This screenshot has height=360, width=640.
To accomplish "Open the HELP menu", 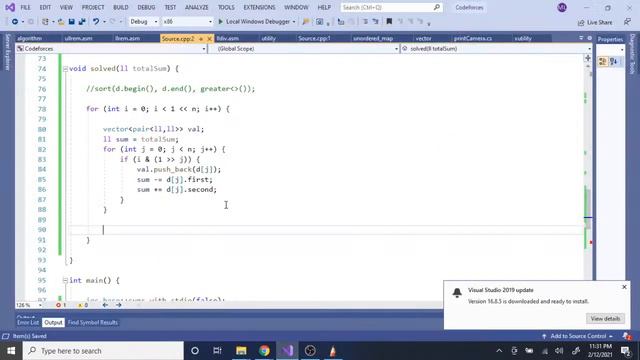I will 324,7.
